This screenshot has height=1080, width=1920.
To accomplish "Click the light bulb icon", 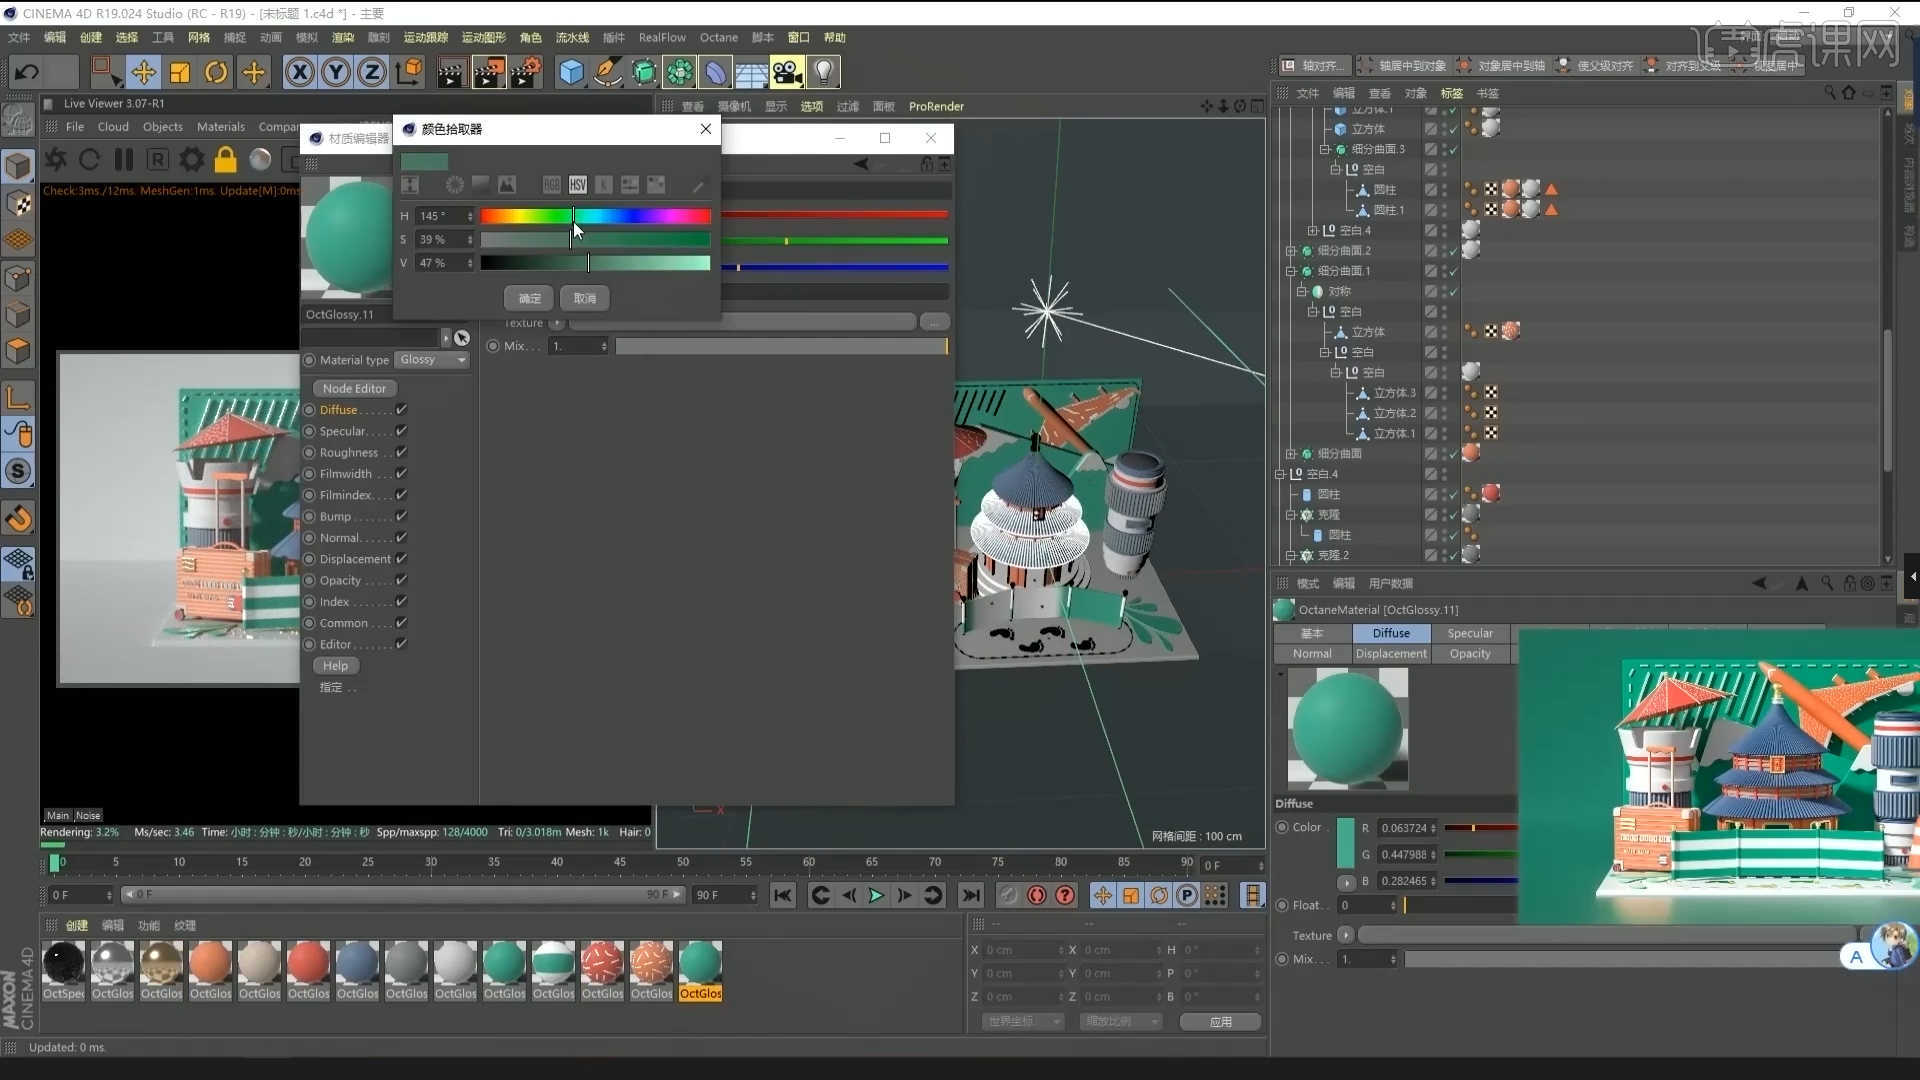I will tap(823, 72).
